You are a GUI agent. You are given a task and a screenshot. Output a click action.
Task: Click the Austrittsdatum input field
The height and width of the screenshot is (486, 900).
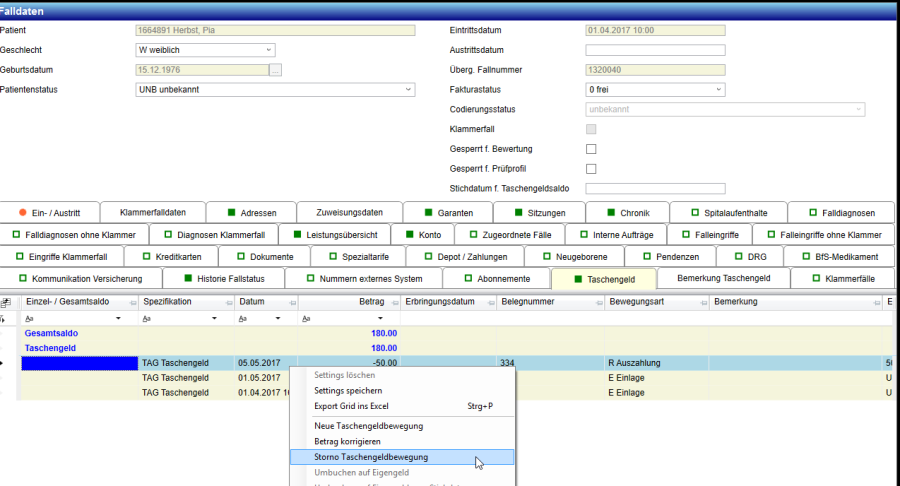click(x=655, y=50)
